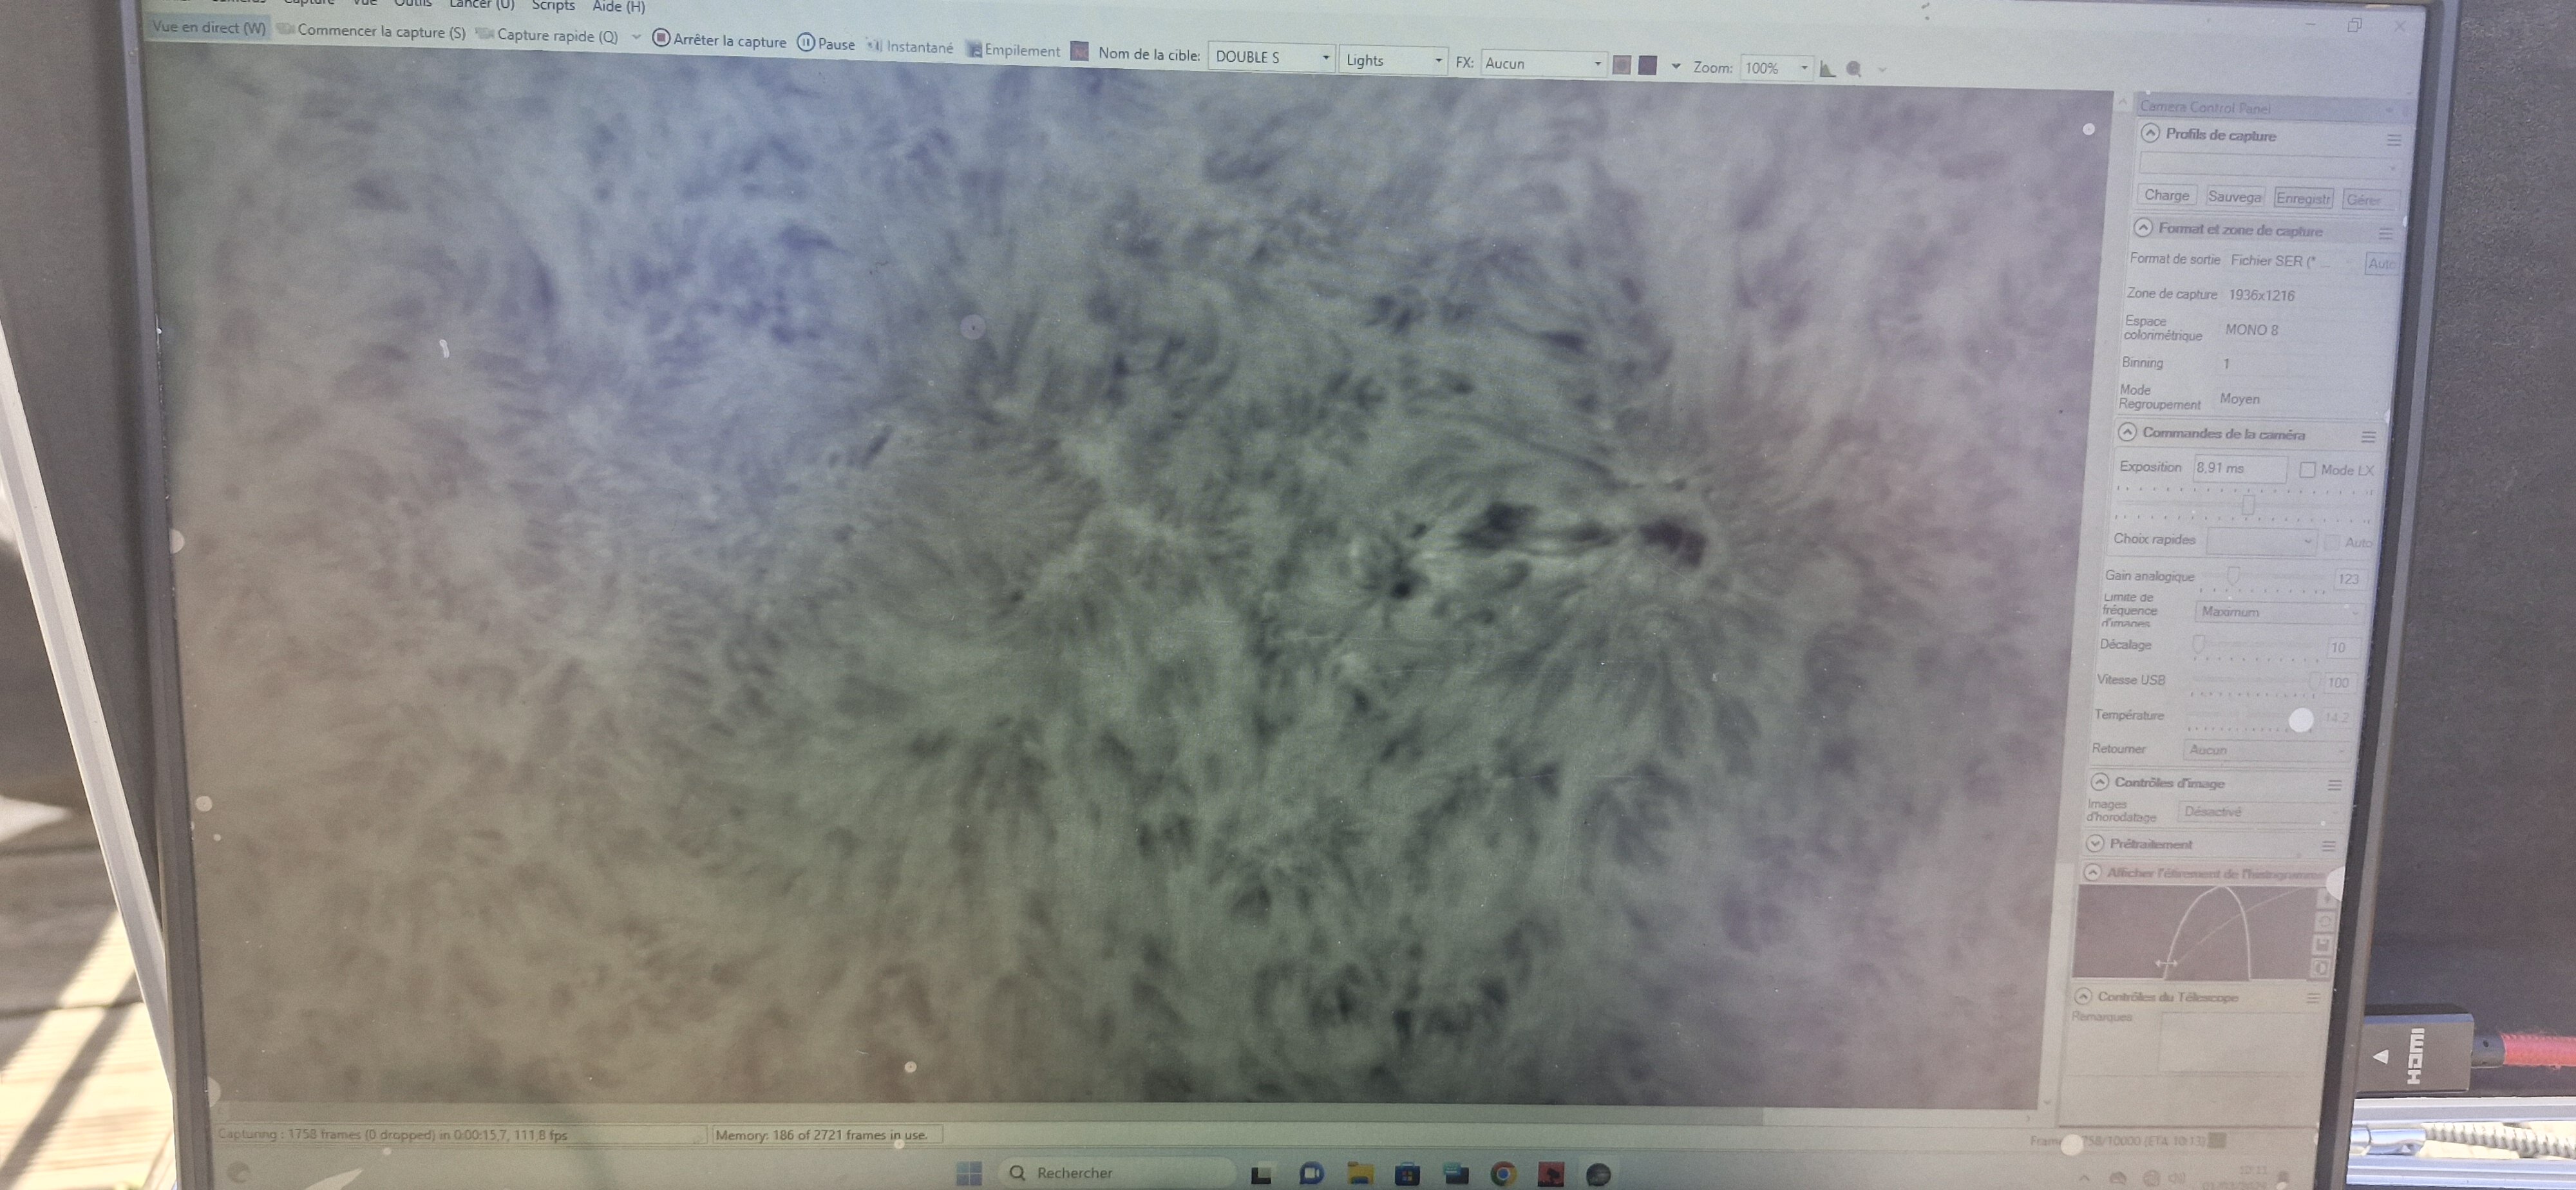
Task: Expand the Prétraitement section
Action: point(2096,844)
